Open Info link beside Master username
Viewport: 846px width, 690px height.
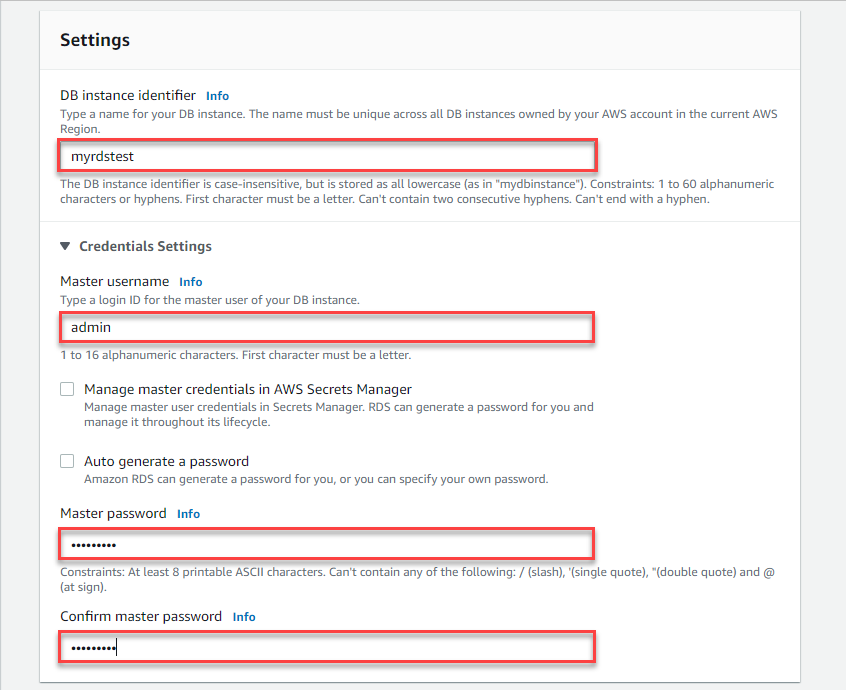(190, 282)
